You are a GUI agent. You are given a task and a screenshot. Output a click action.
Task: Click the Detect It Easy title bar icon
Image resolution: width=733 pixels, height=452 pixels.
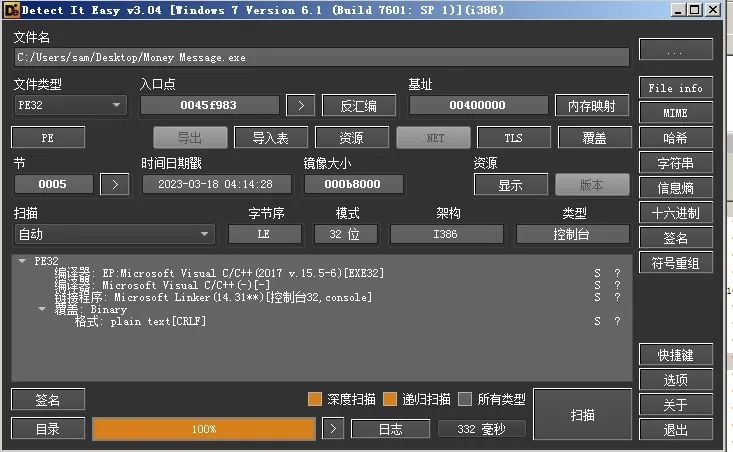point(11,9)
